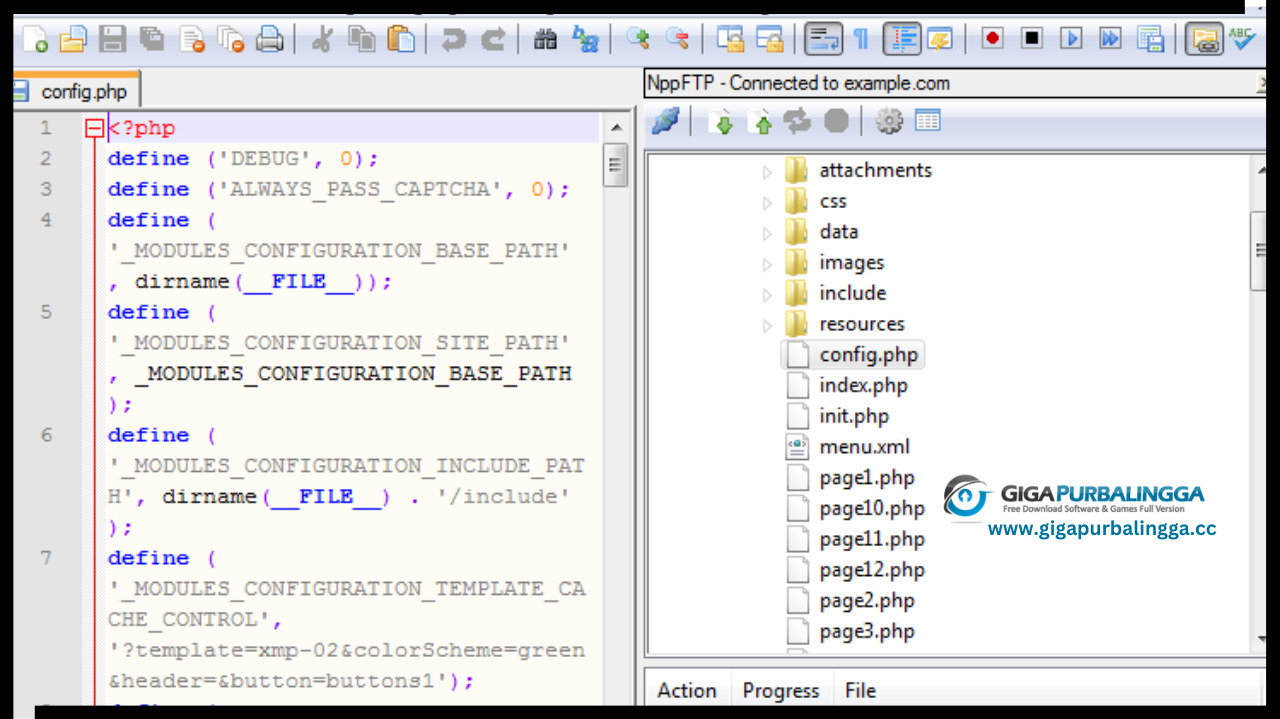Open NppFTP settings gear icon

click(889, 122)
